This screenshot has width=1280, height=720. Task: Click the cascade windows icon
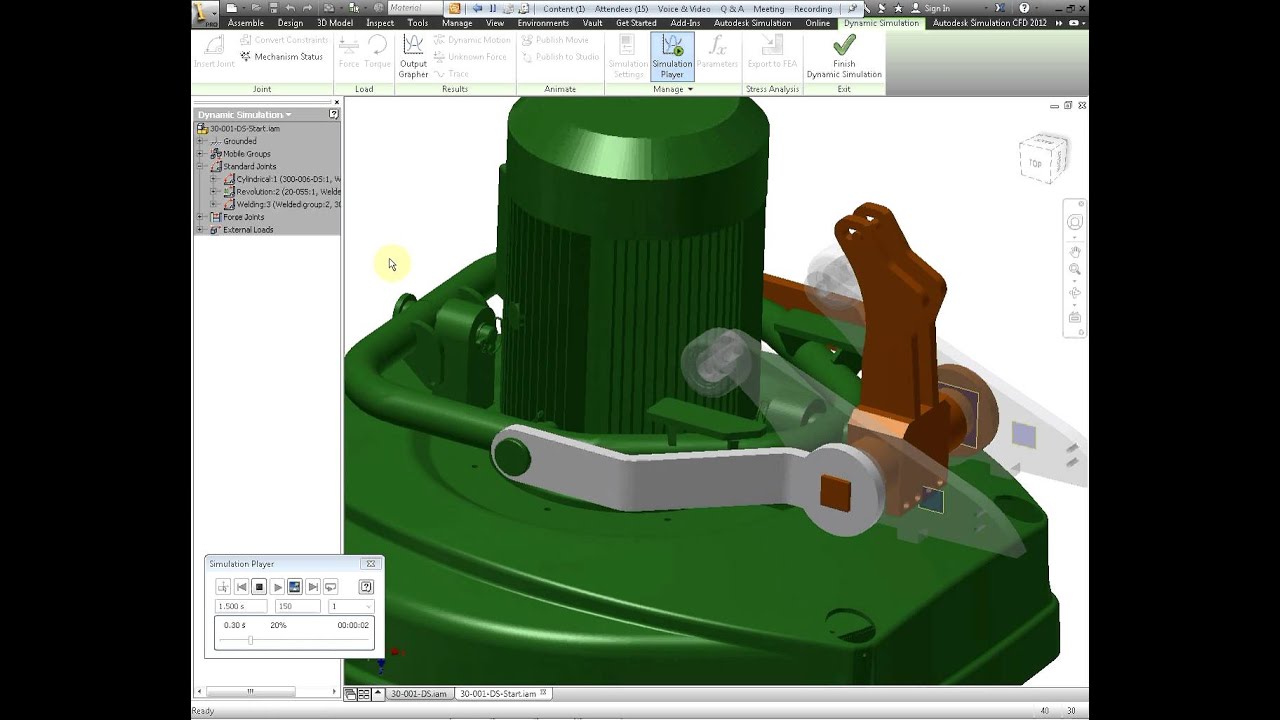click(351, 693)
